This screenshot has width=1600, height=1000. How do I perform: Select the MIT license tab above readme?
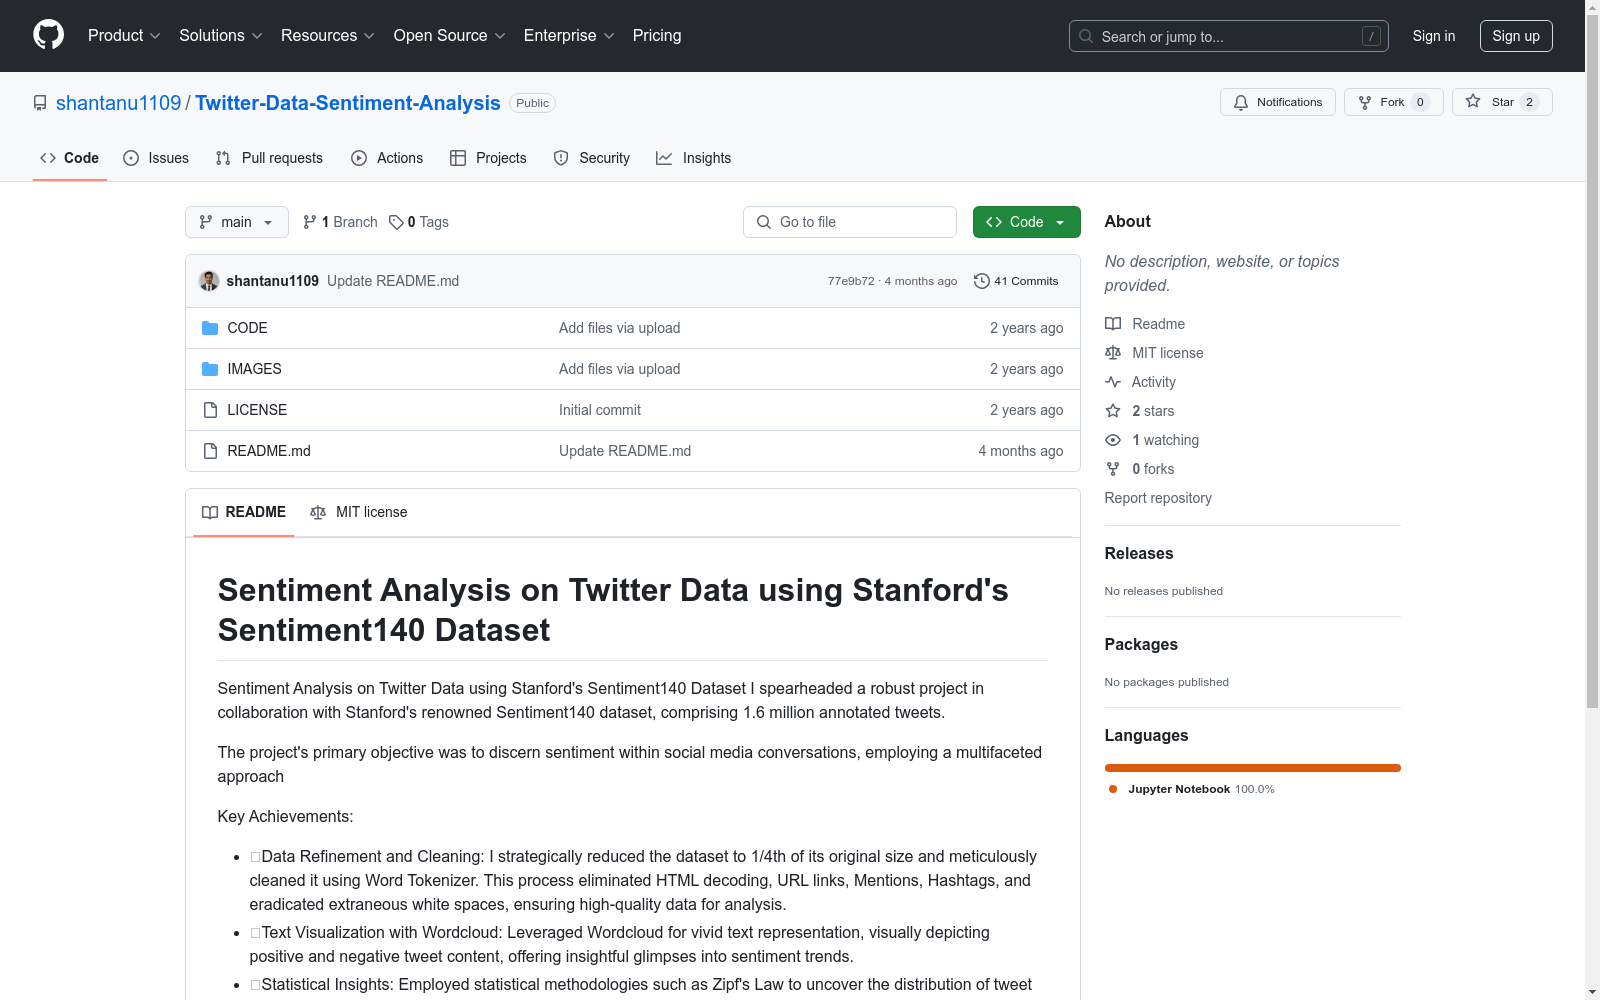[359, 512]
